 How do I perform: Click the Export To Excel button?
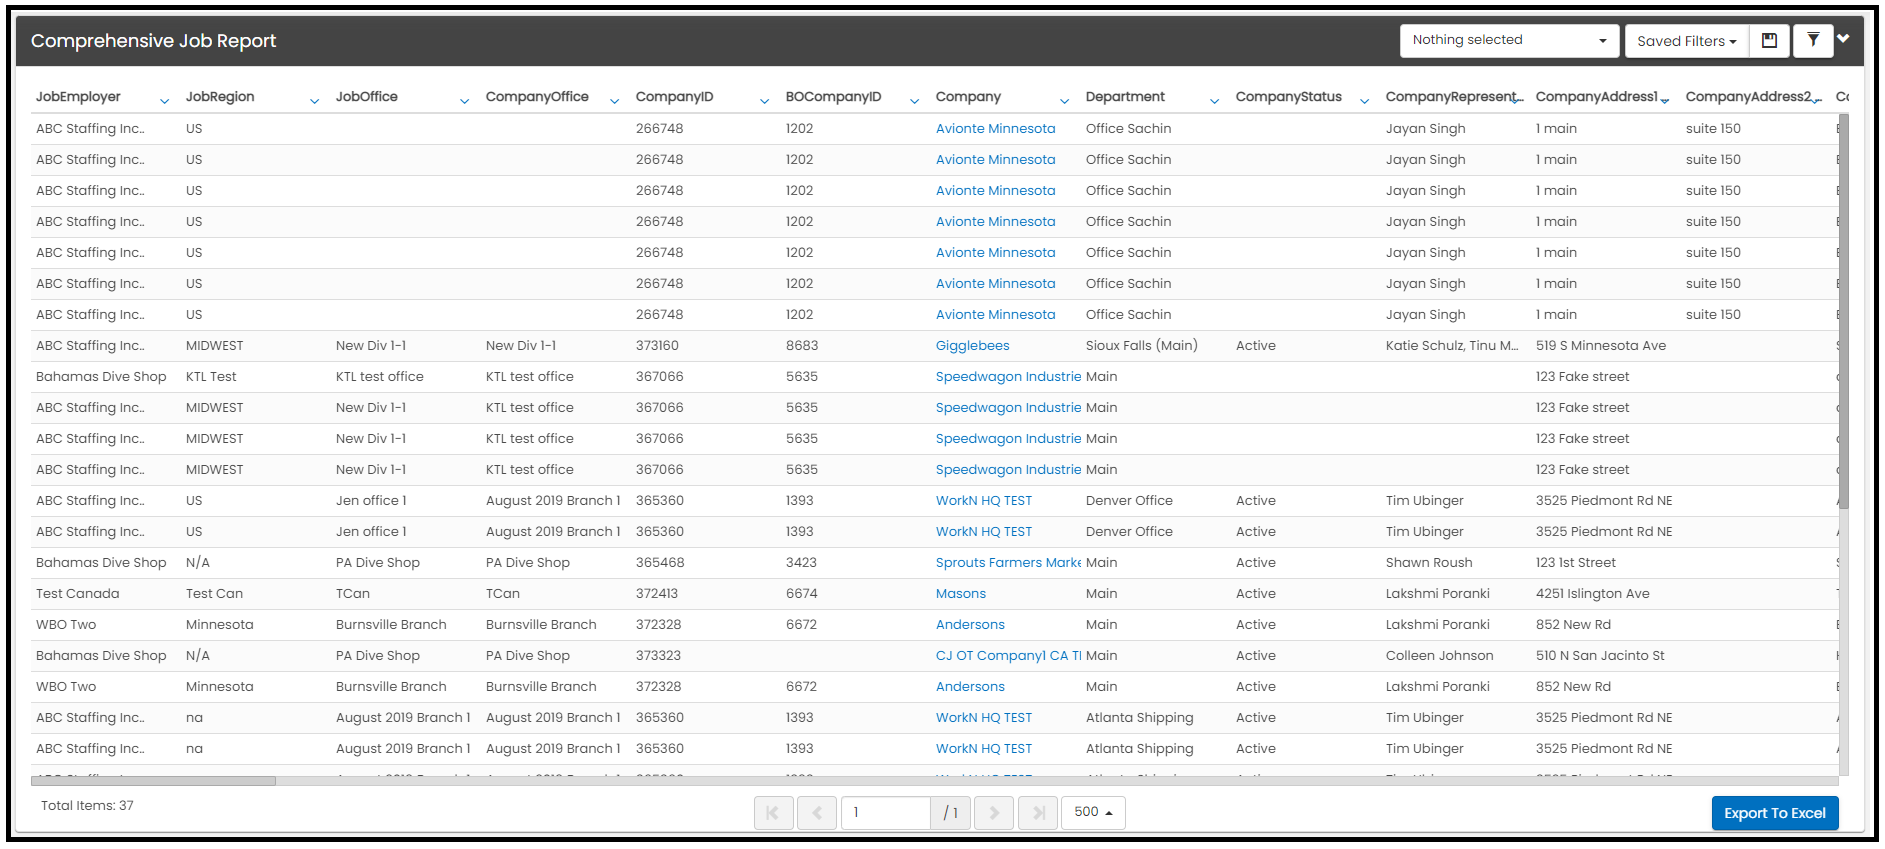point(1774,813)
